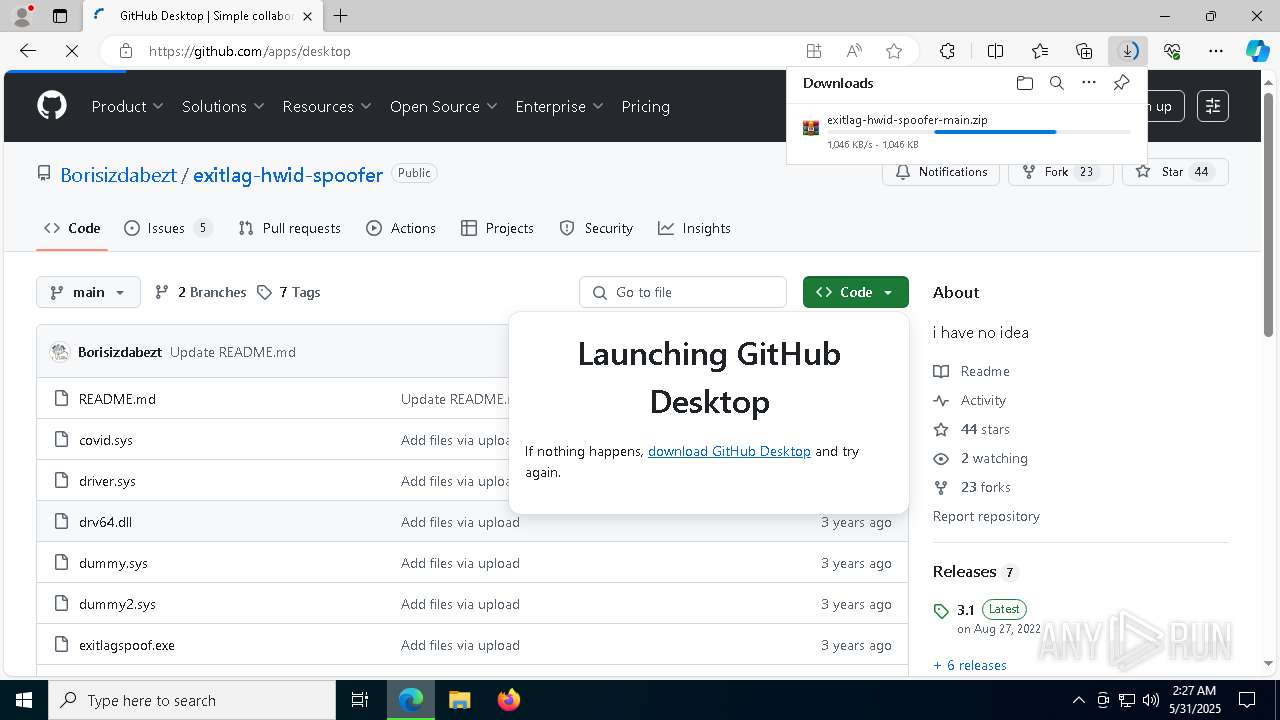Expand the Product navigation menu
This screenshot has height=720, width=1280.
point(127,106)
